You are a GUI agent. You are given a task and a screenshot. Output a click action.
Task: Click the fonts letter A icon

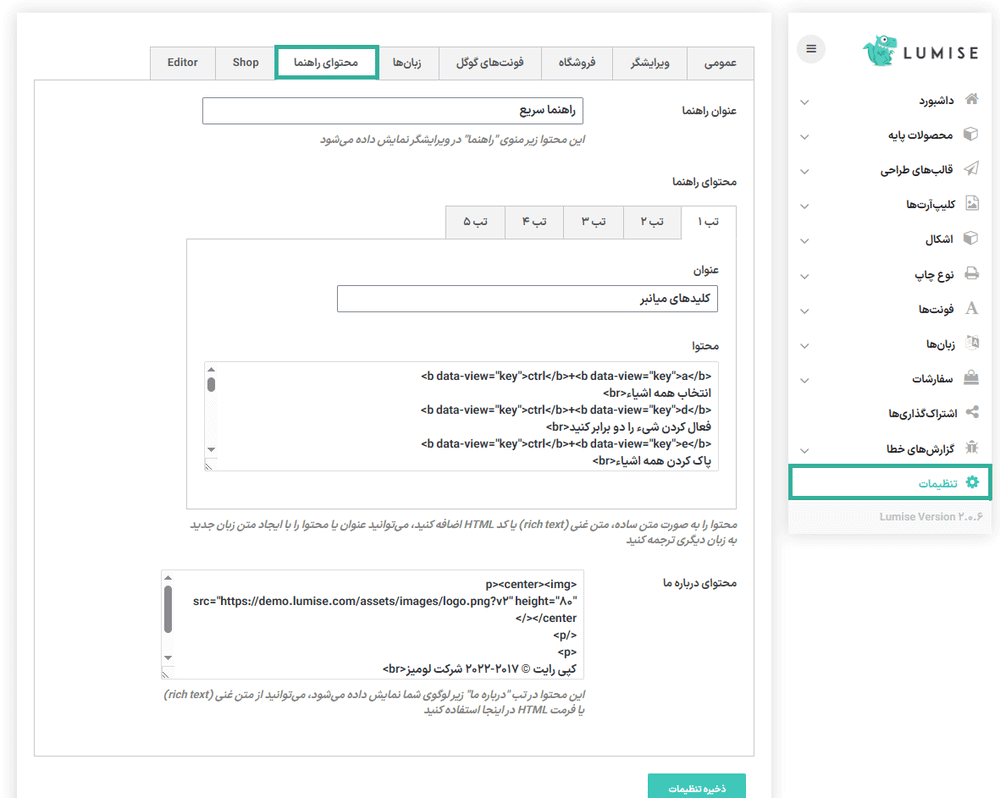coord(971,309)
